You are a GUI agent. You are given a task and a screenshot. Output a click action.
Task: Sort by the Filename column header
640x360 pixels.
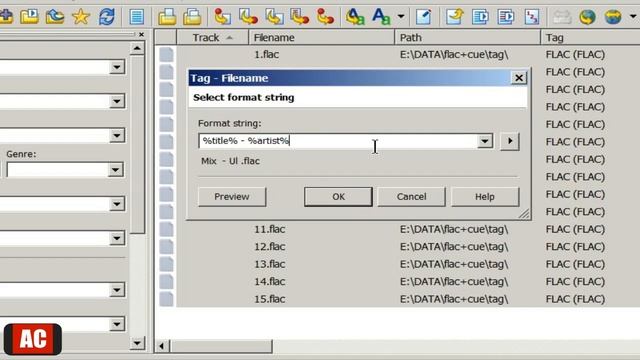(x=322, y=38)
